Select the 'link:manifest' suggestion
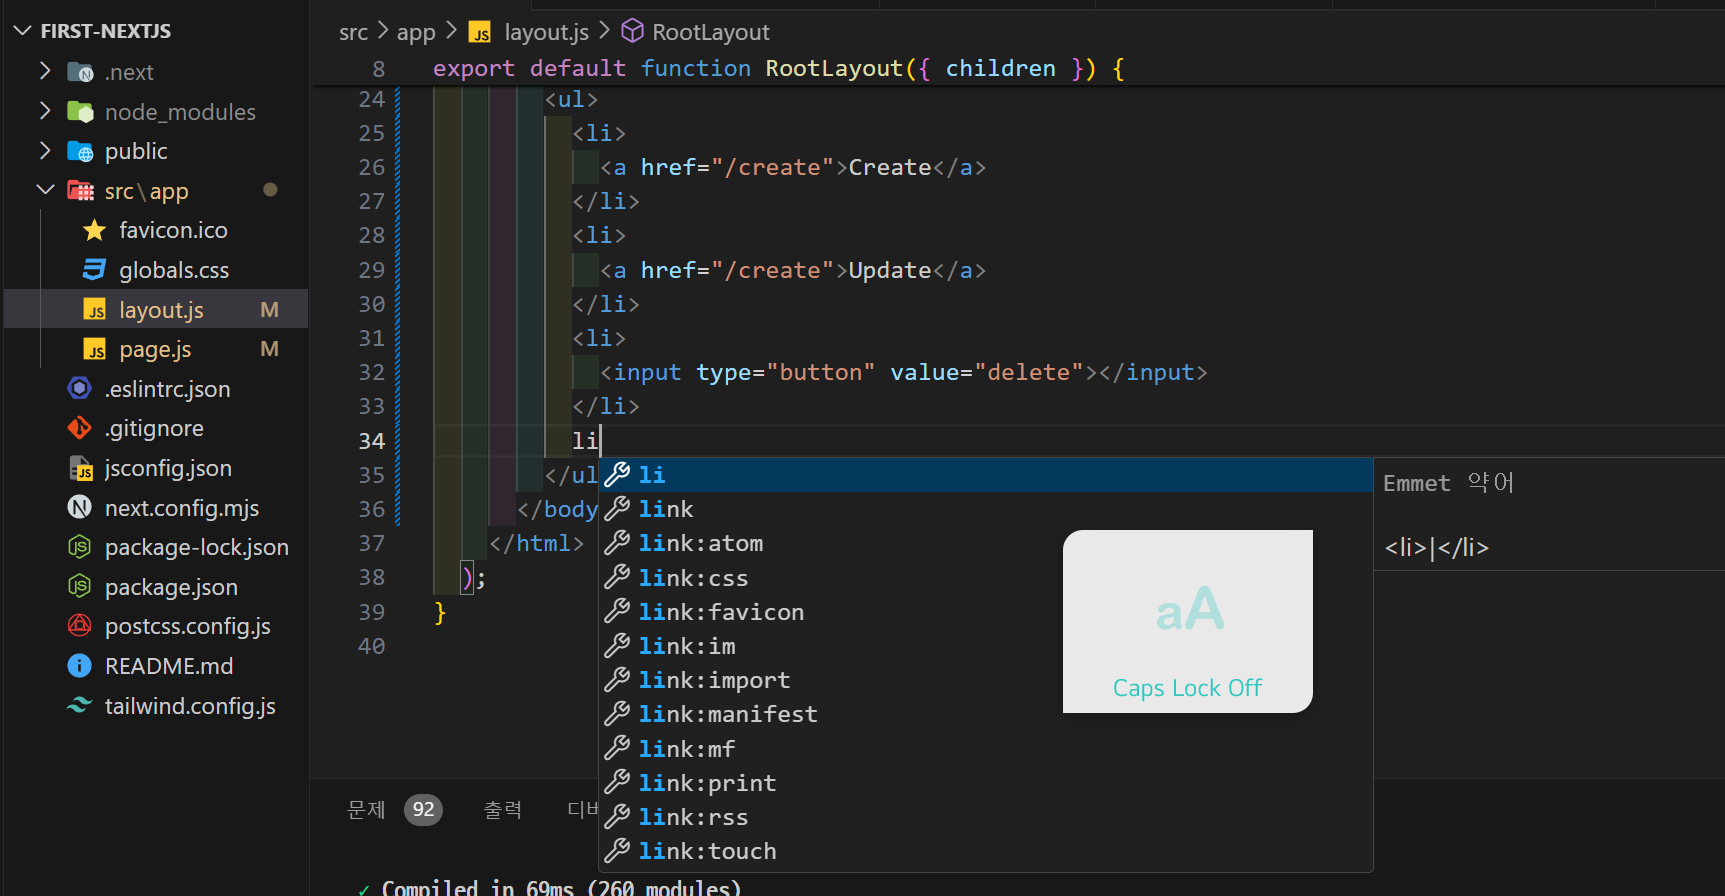 coord(985,714)
